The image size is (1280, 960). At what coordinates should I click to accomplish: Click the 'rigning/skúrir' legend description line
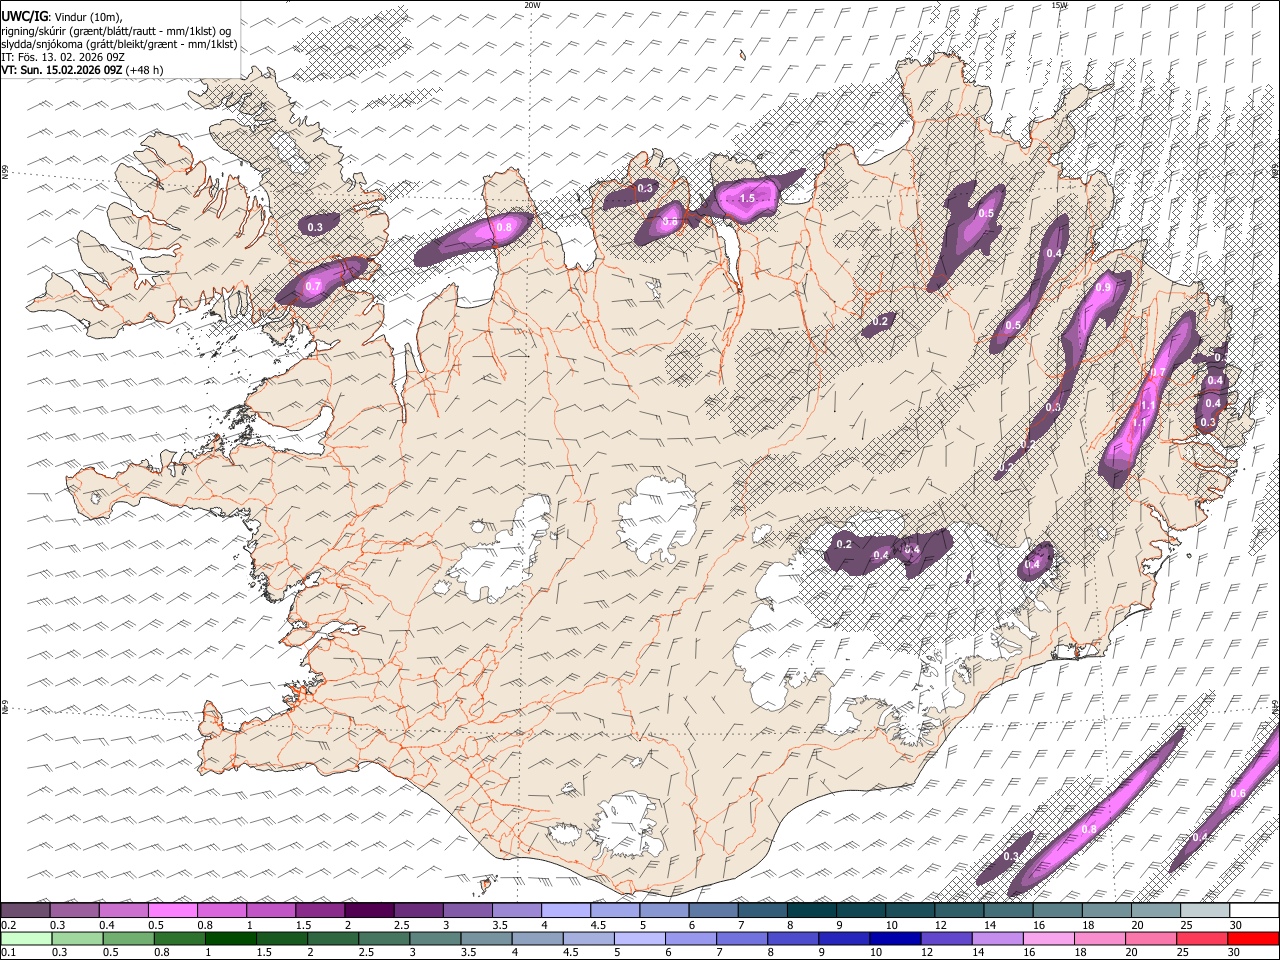click(x=116, y=31)
